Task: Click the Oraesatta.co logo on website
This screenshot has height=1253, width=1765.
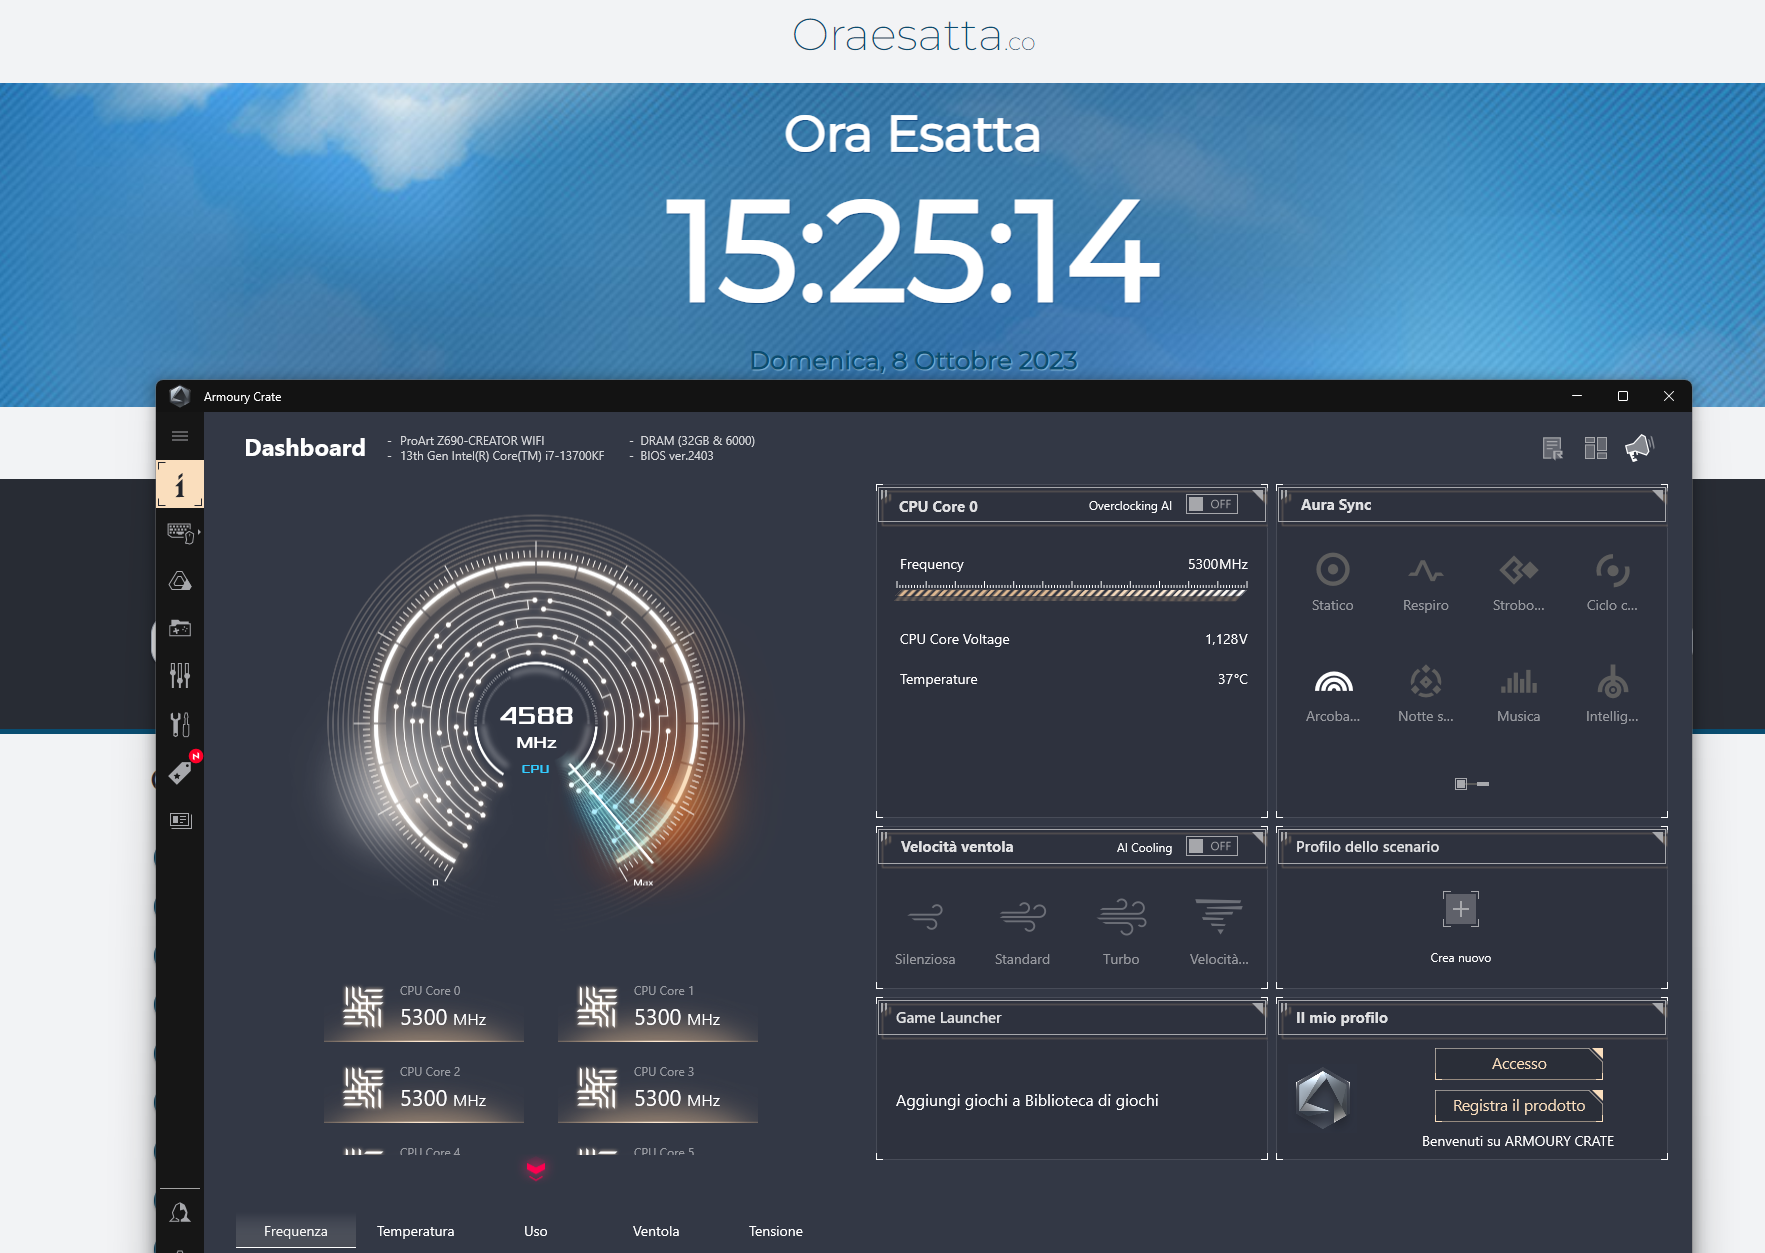Action: [x=913, y=36]
